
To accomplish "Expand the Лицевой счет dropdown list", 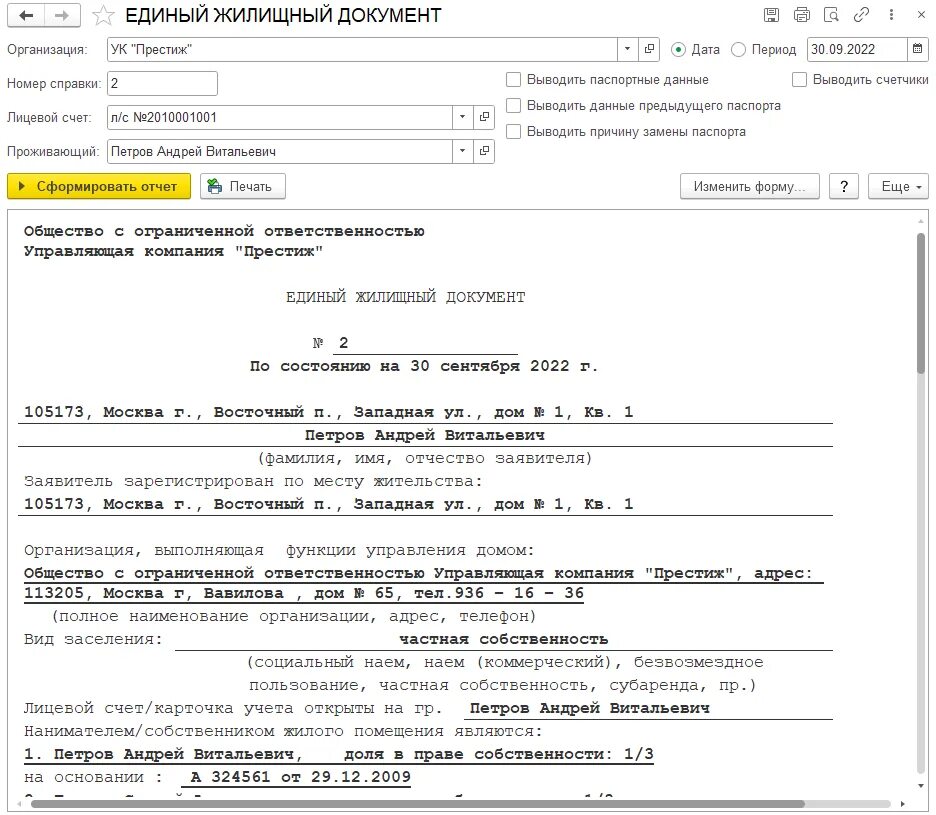I will click(x=463, y=118).
